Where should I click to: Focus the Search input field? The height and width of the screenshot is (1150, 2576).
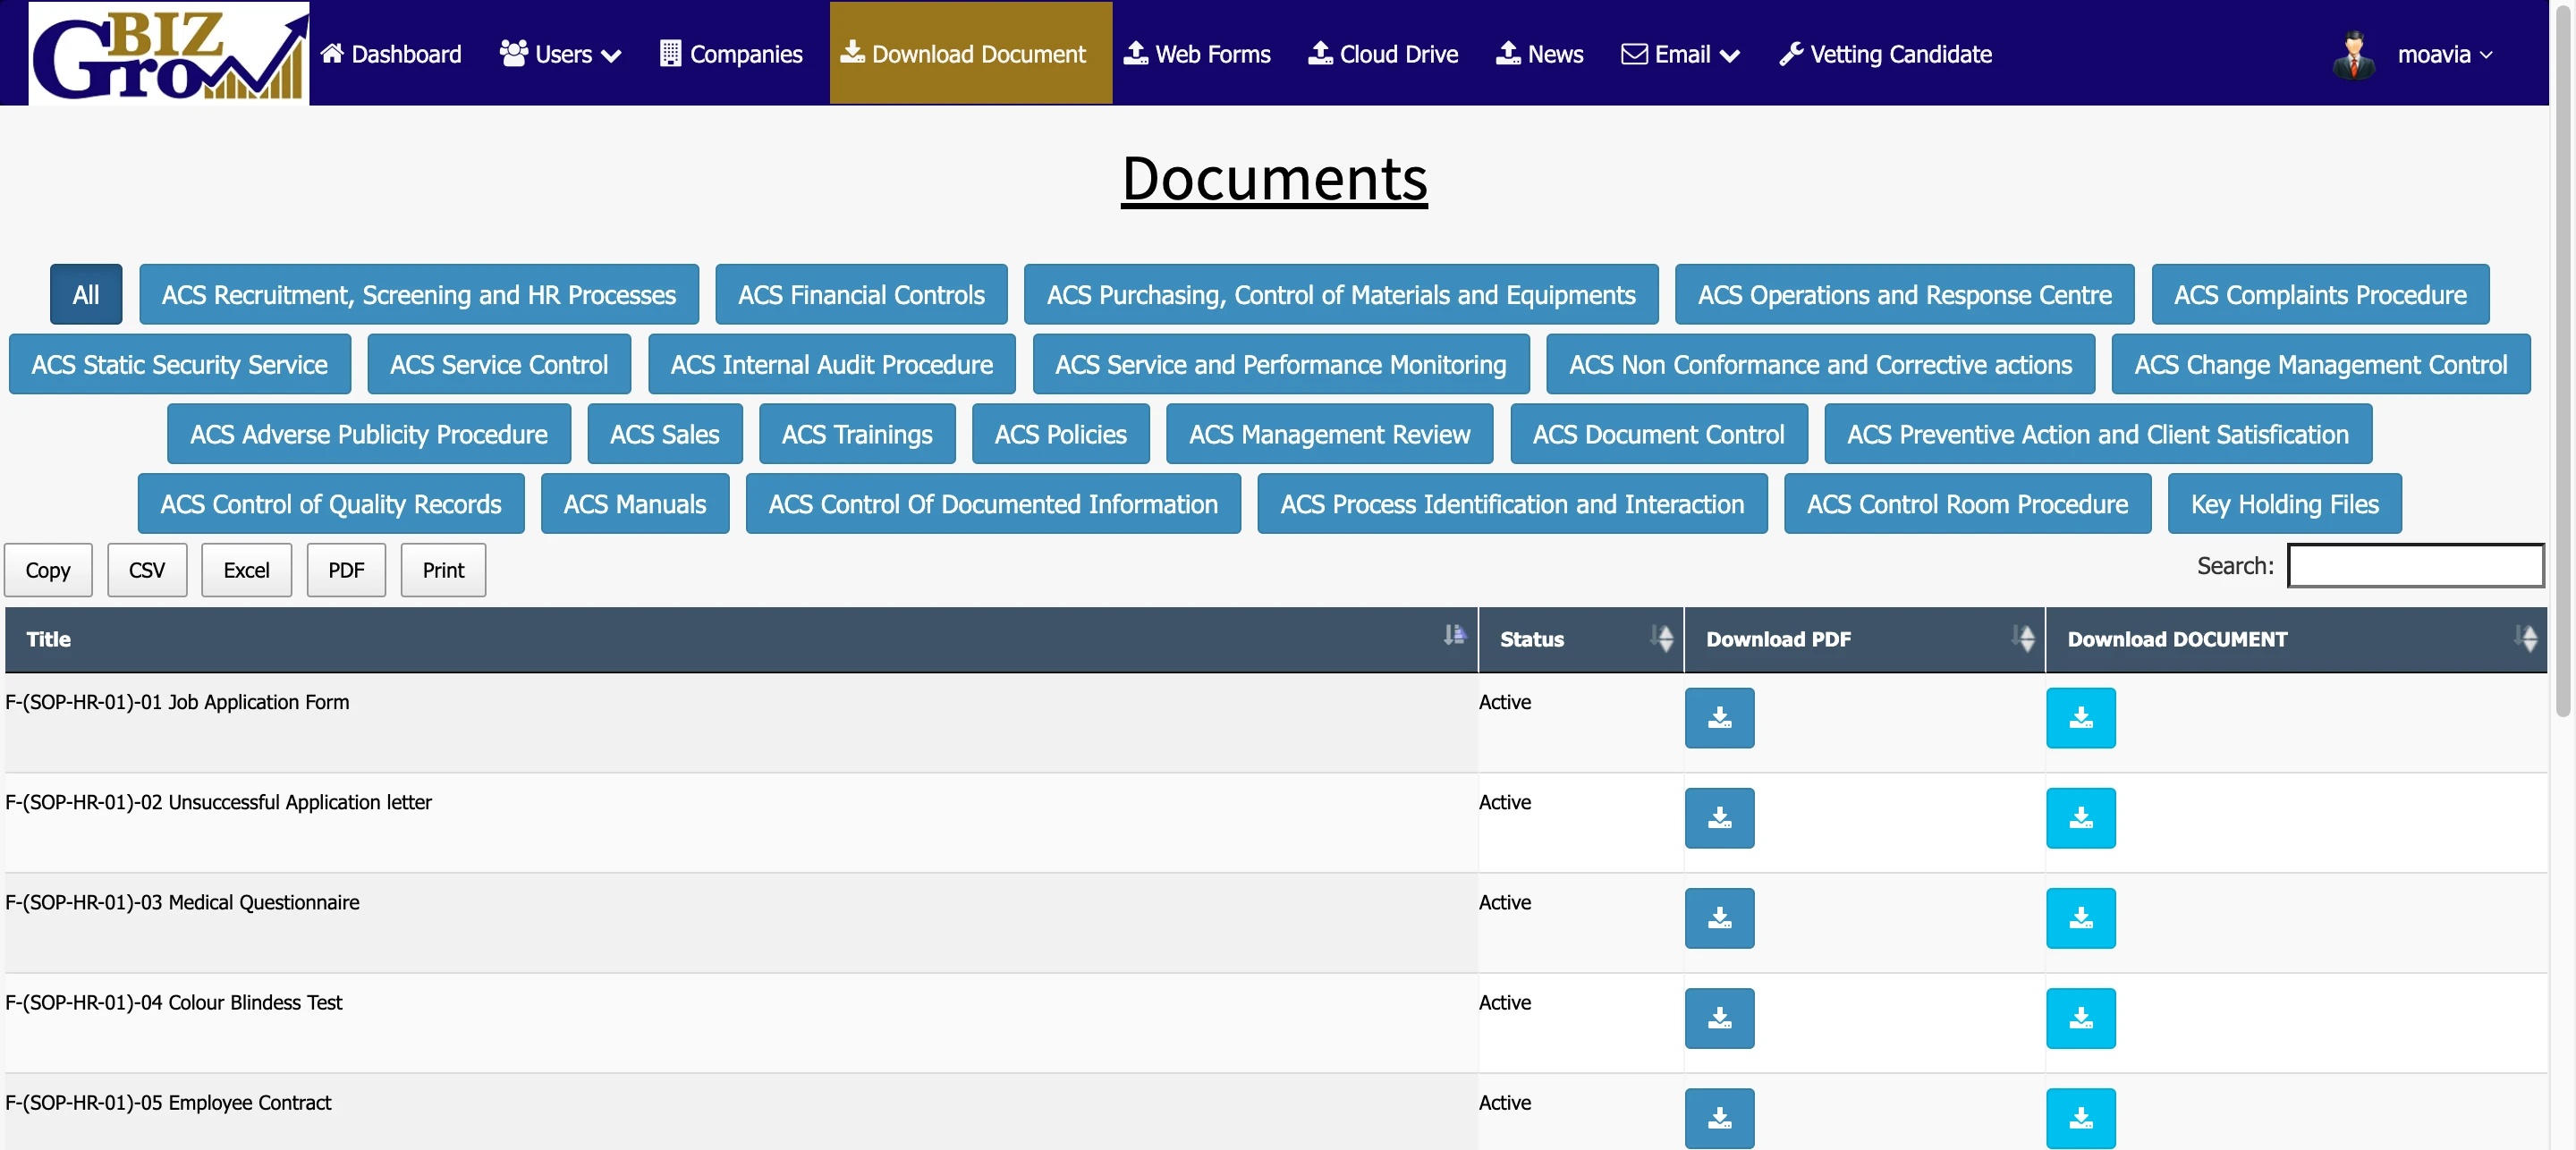point(2414,566)
